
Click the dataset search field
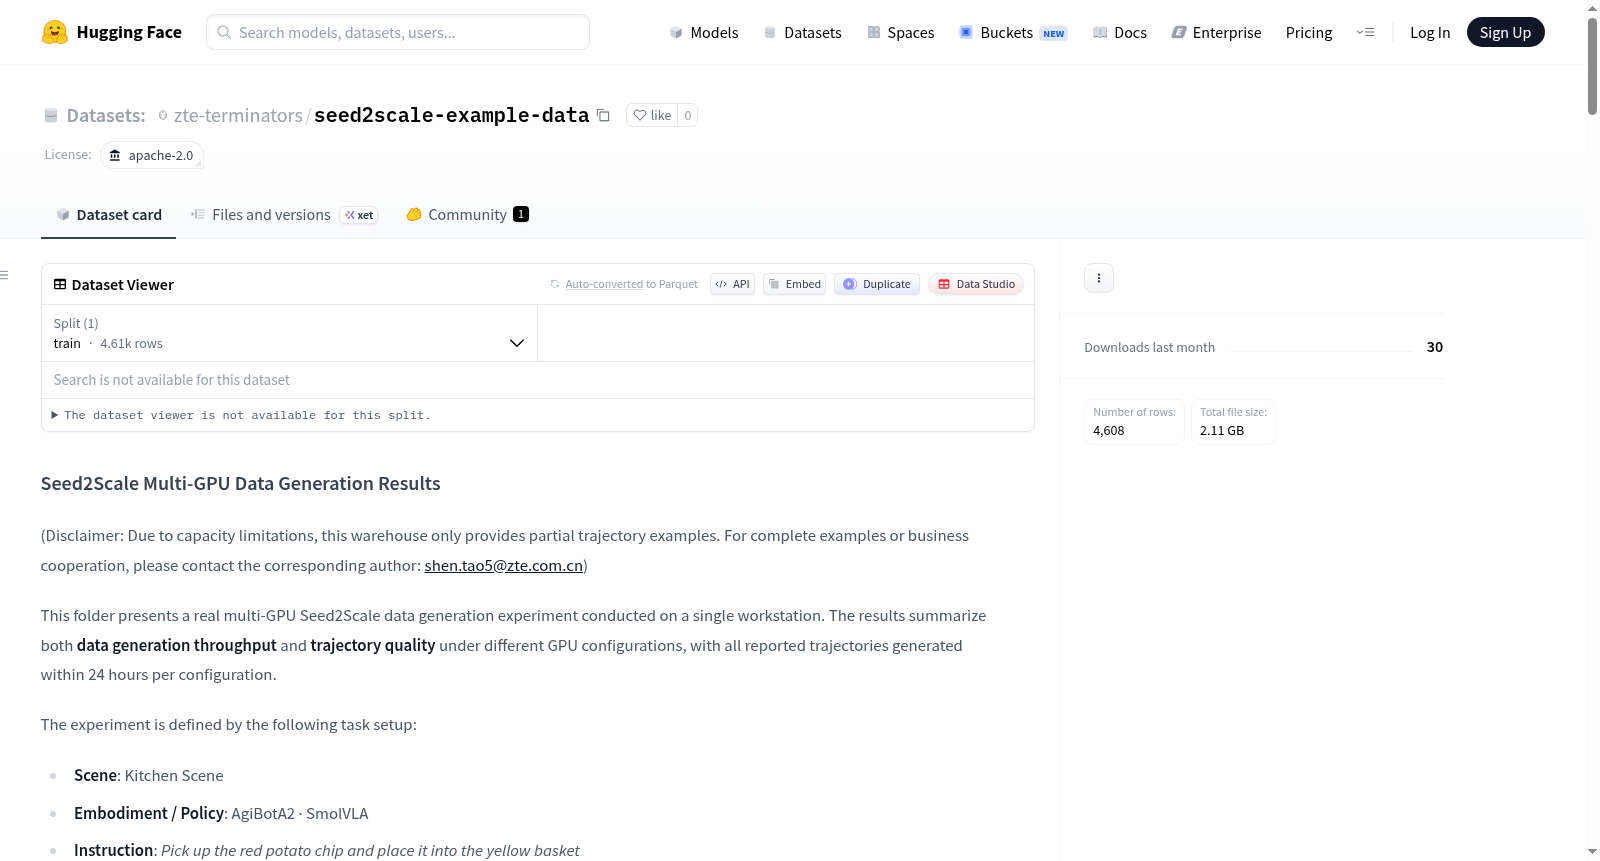tap(538, 380)
